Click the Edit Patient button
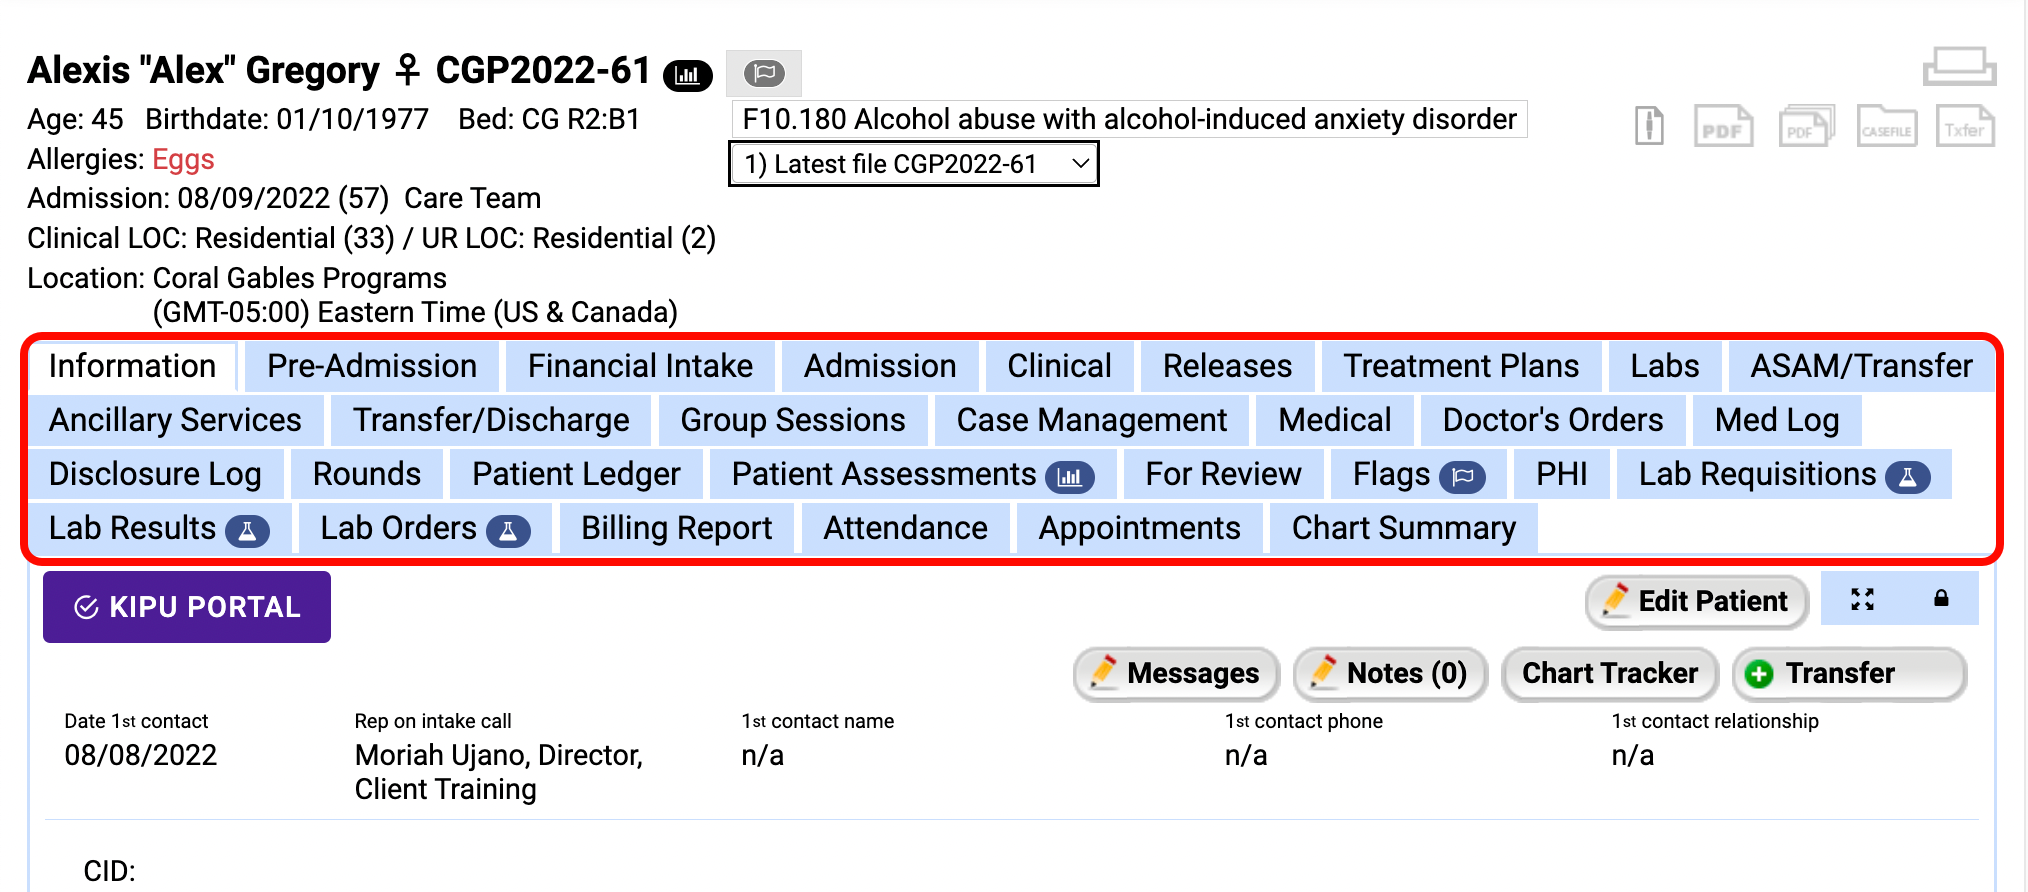The image size is (2028, 892). tap(1696, 601)
